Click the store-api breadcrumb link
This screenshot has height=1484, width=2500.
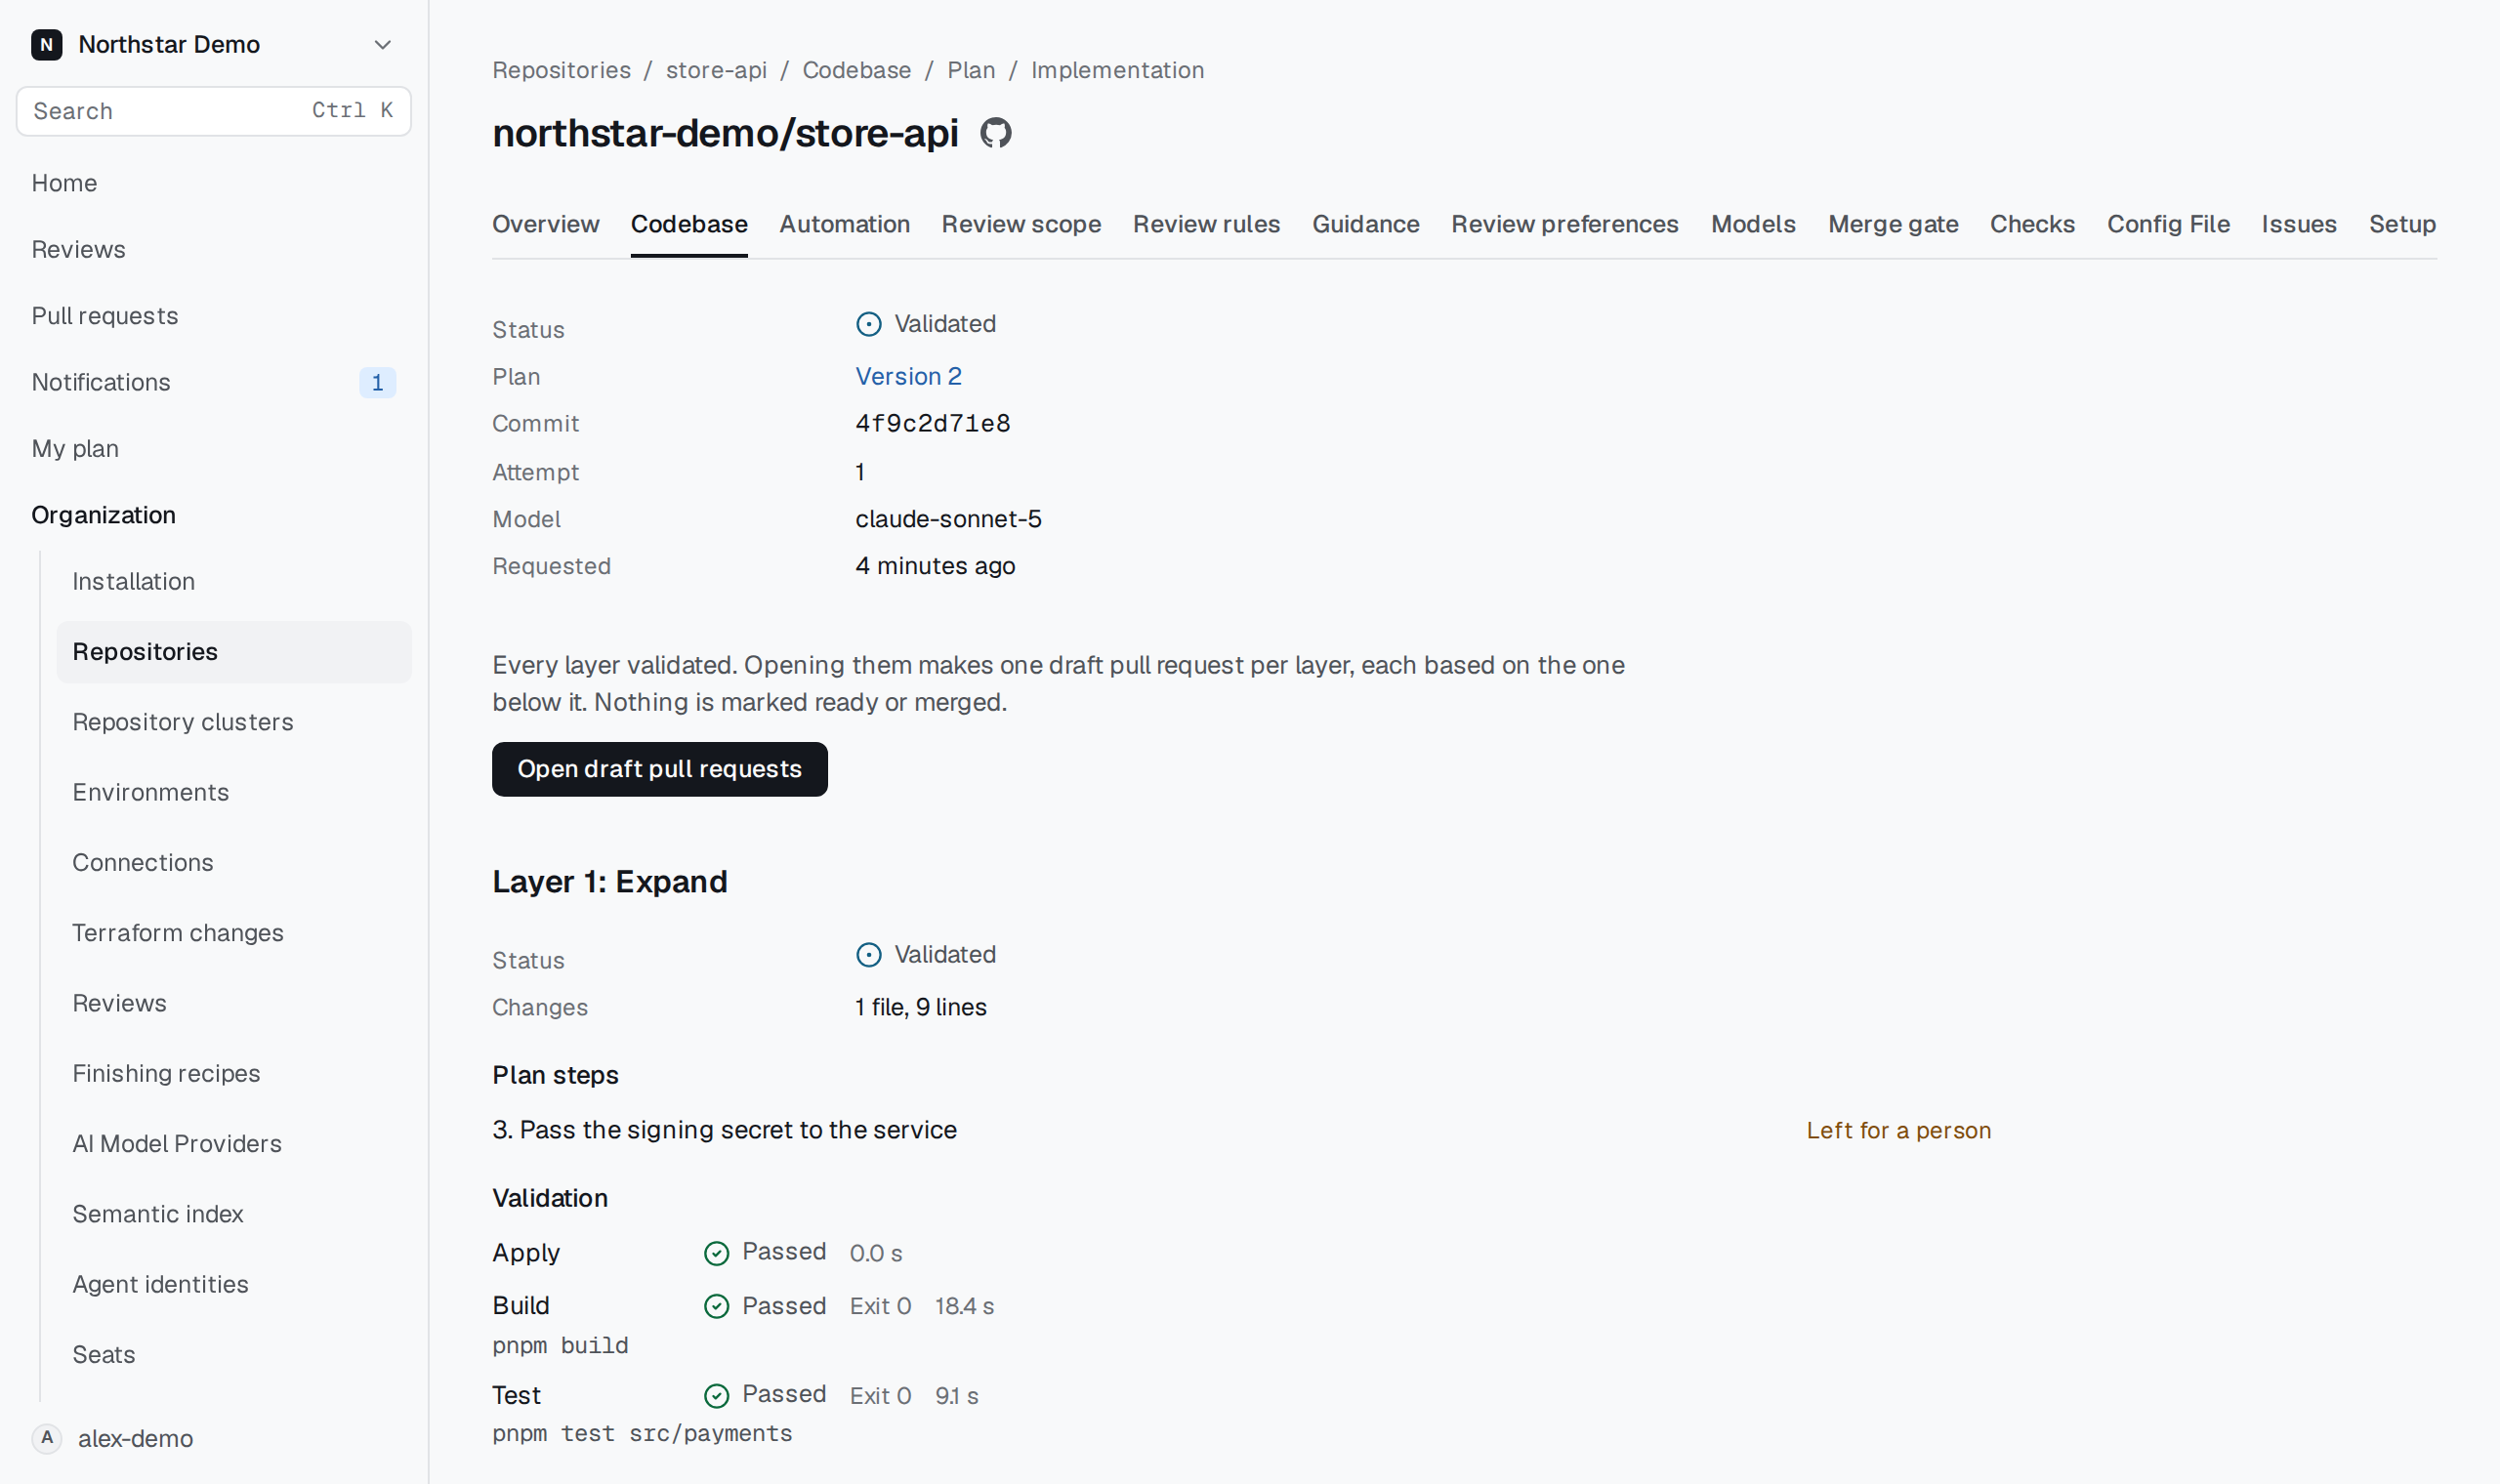[716, 70]
